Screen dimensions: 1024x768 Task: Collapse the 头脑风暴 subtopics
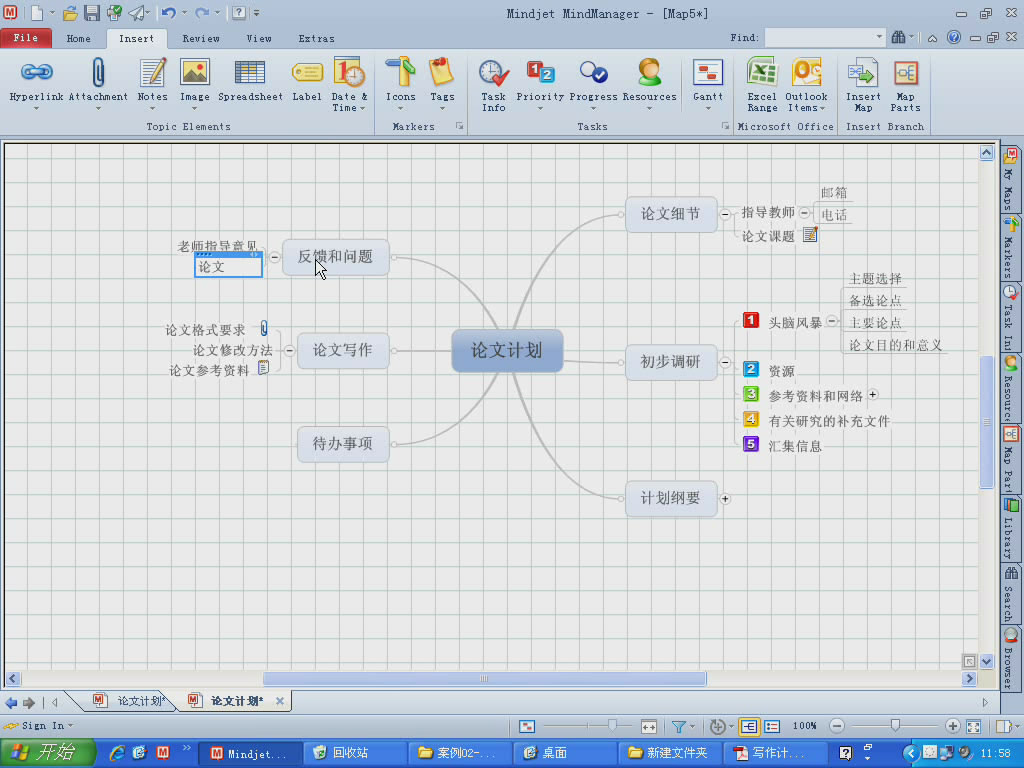tap(831, 321)
